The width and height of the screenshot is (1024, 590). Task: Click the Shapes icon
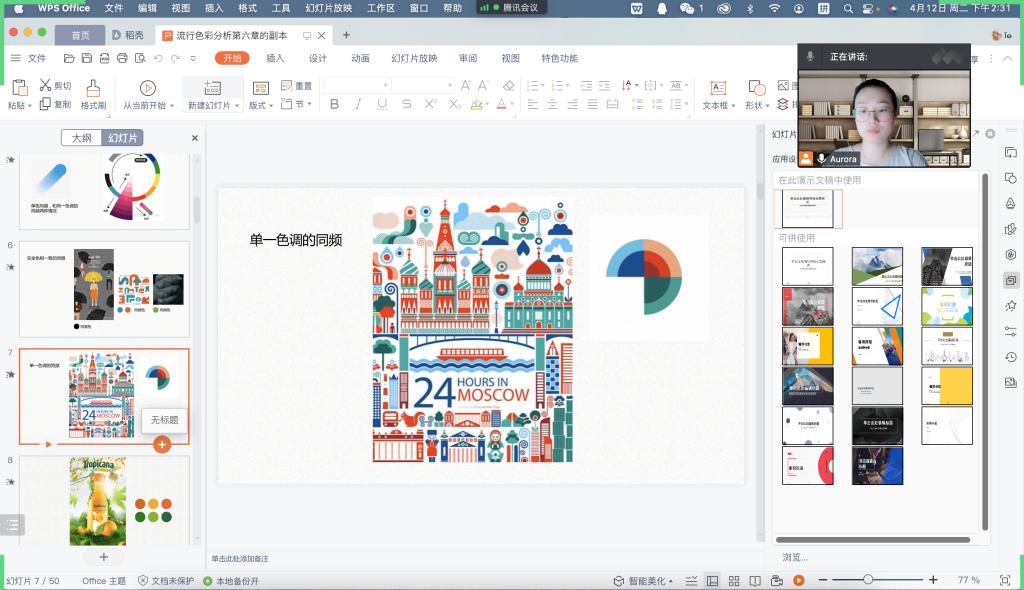click(x=756, y=88)
